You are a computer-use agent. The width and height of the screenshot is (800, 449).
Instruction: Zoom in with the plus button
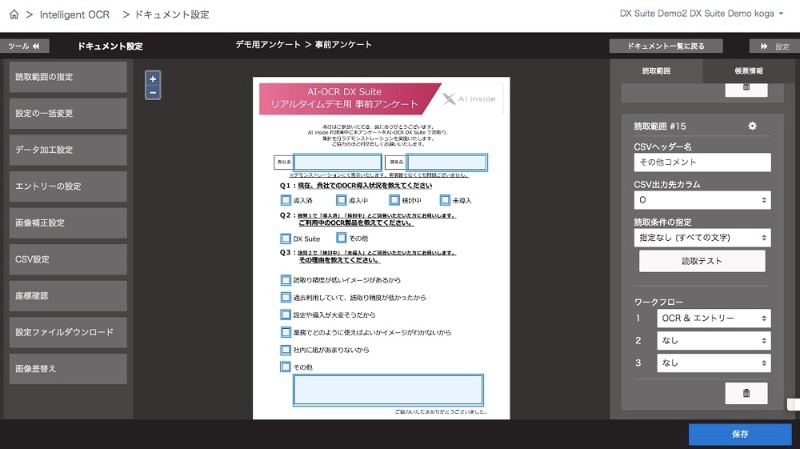pyautogui.click(x=152, y=78)
